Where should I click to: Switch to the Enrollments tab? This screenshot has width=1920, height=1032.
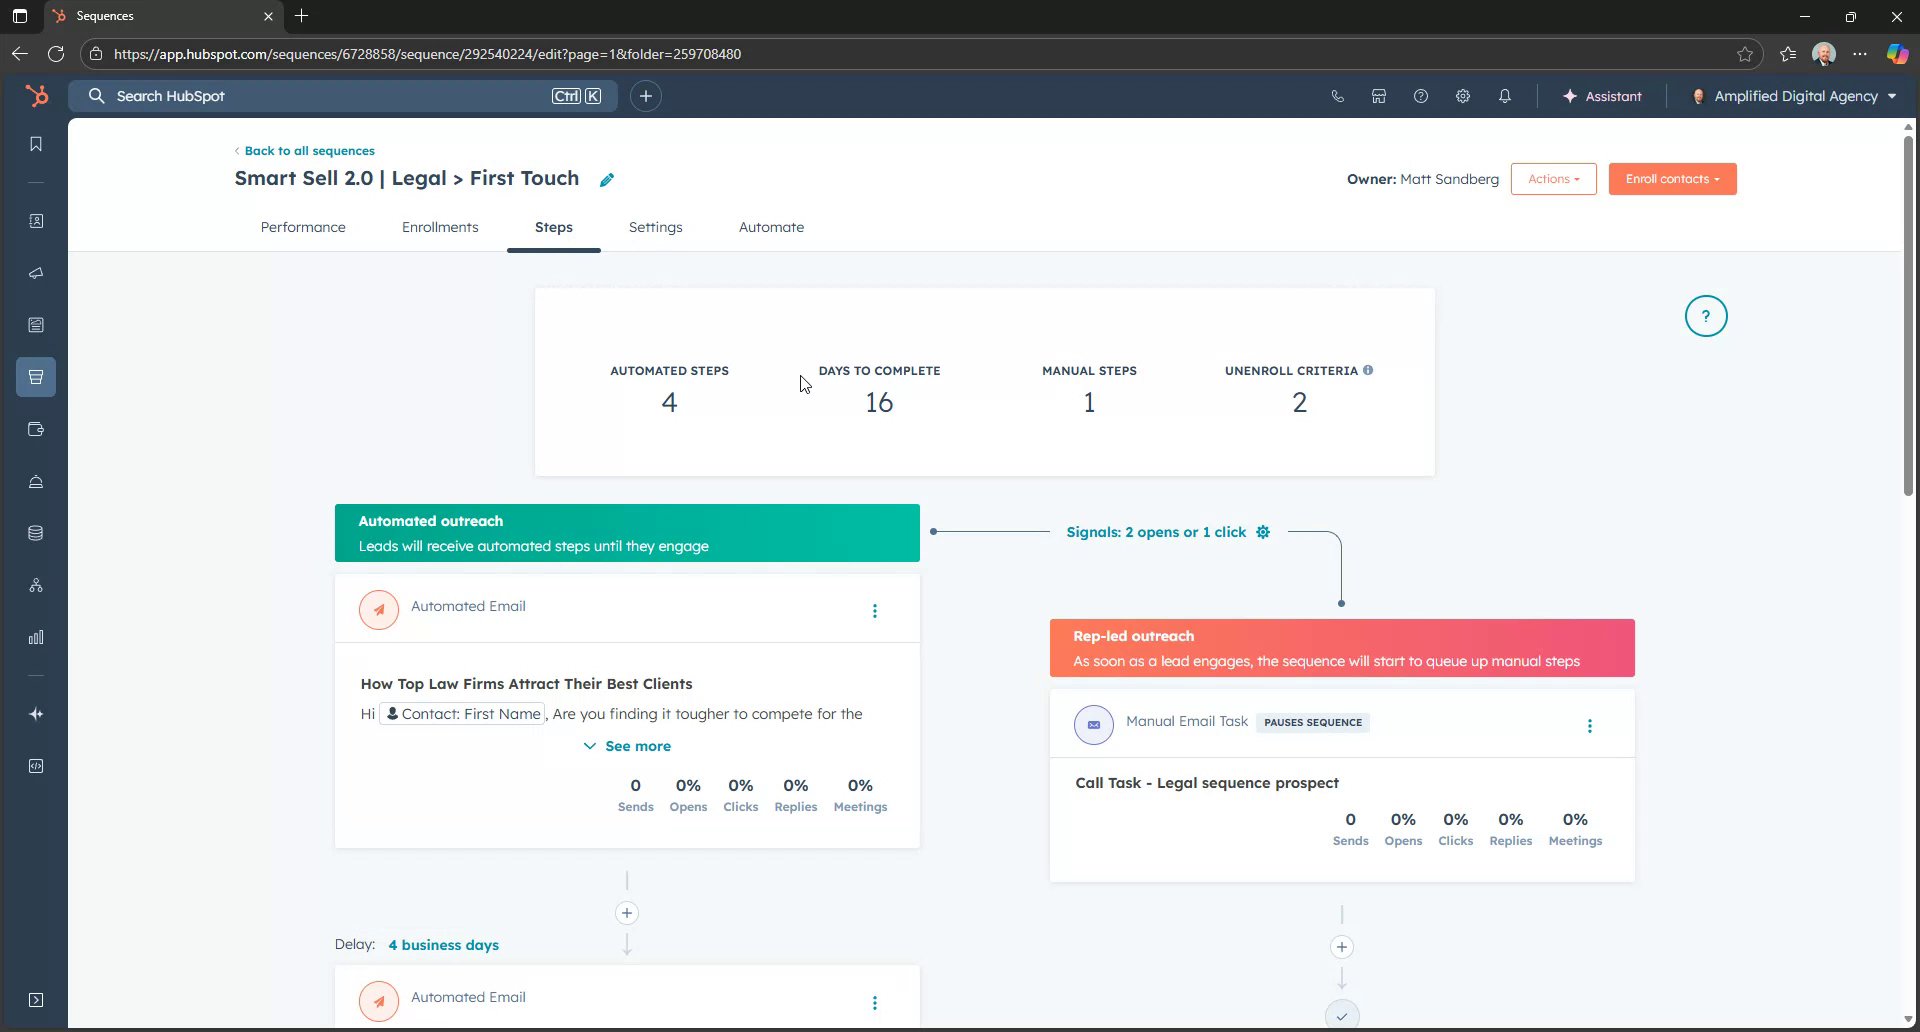tap(440, 227)
